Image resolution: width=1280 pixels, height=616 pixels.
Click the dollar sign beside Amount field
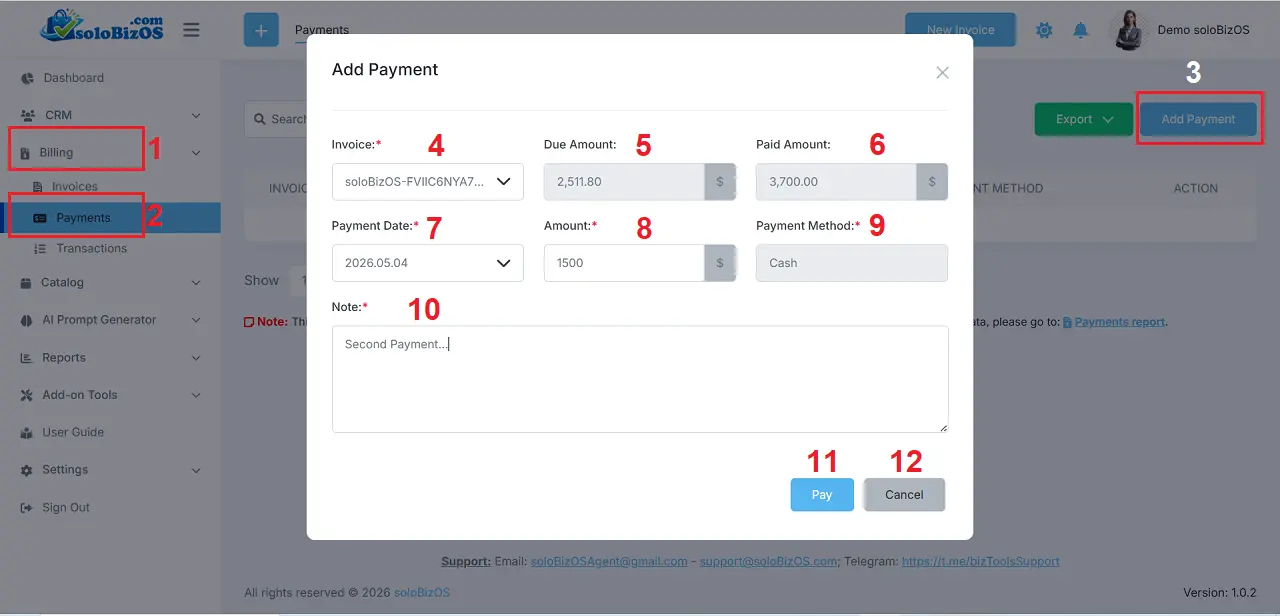coord(720,263)
